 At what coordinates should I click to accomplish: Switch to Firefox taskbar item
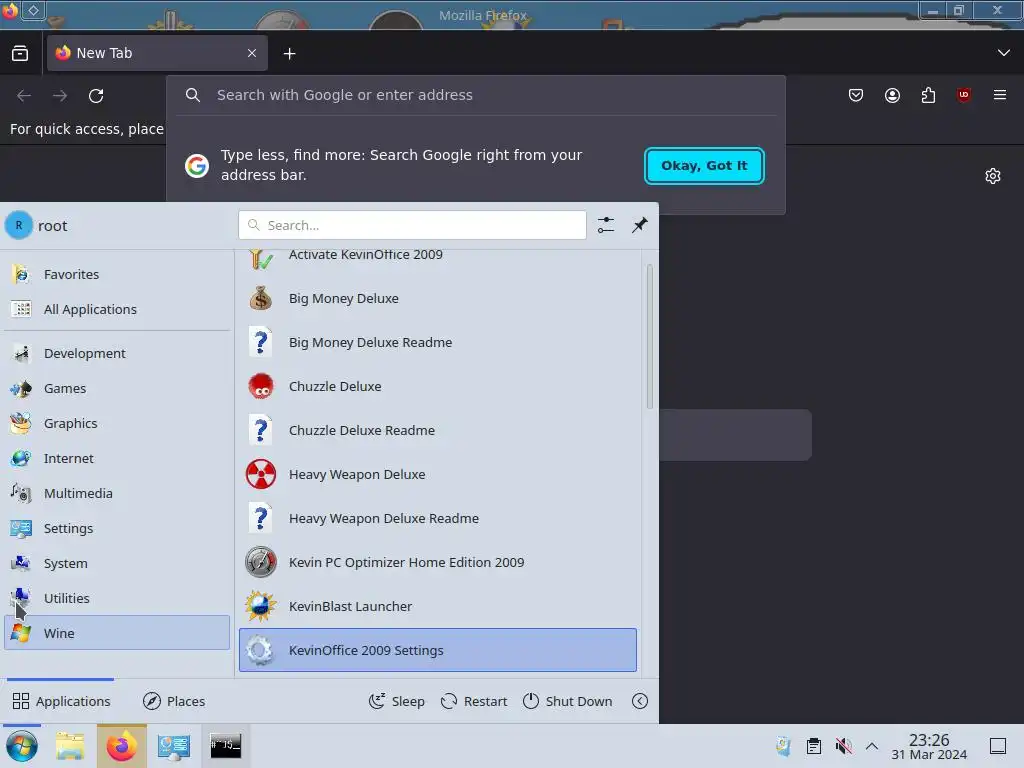(x=122, y=746)
